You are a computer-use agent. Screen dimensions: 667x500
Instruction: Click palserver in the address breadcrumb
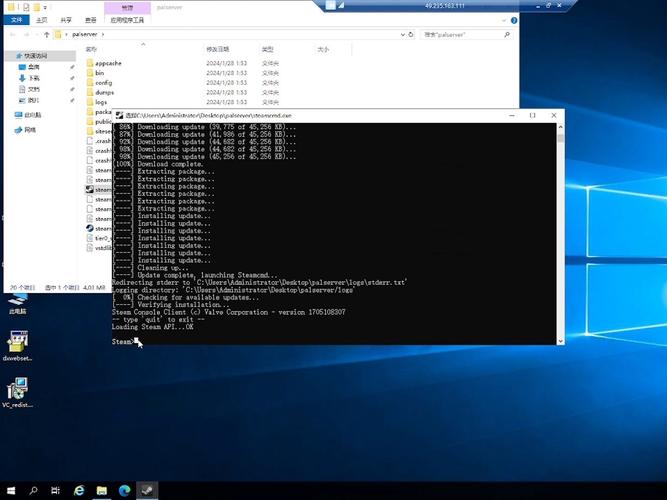tap(85, 34)
